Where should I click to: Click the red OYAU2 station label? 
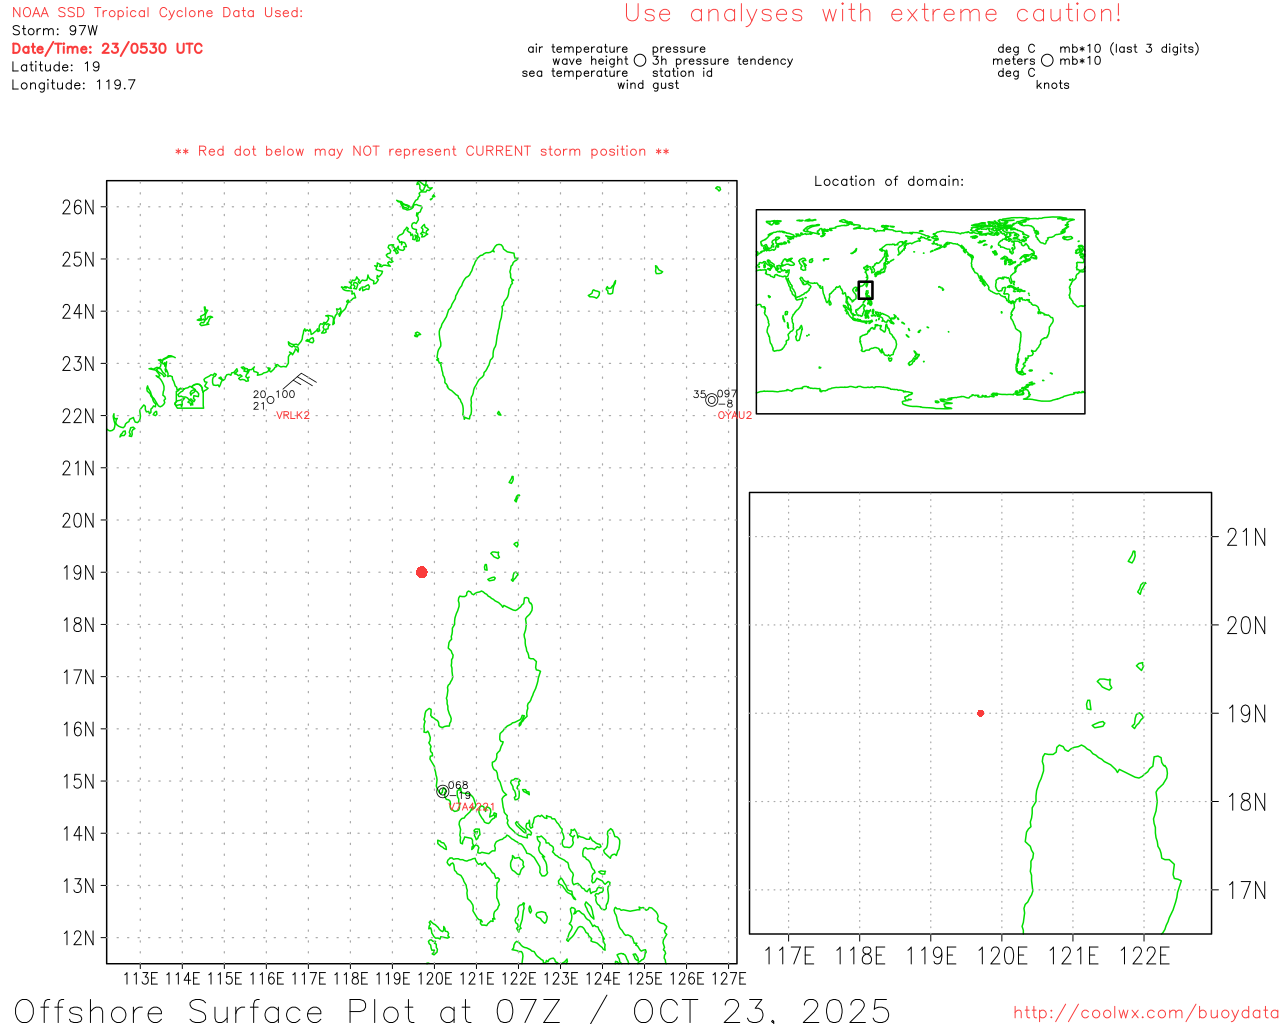(733, 415)
